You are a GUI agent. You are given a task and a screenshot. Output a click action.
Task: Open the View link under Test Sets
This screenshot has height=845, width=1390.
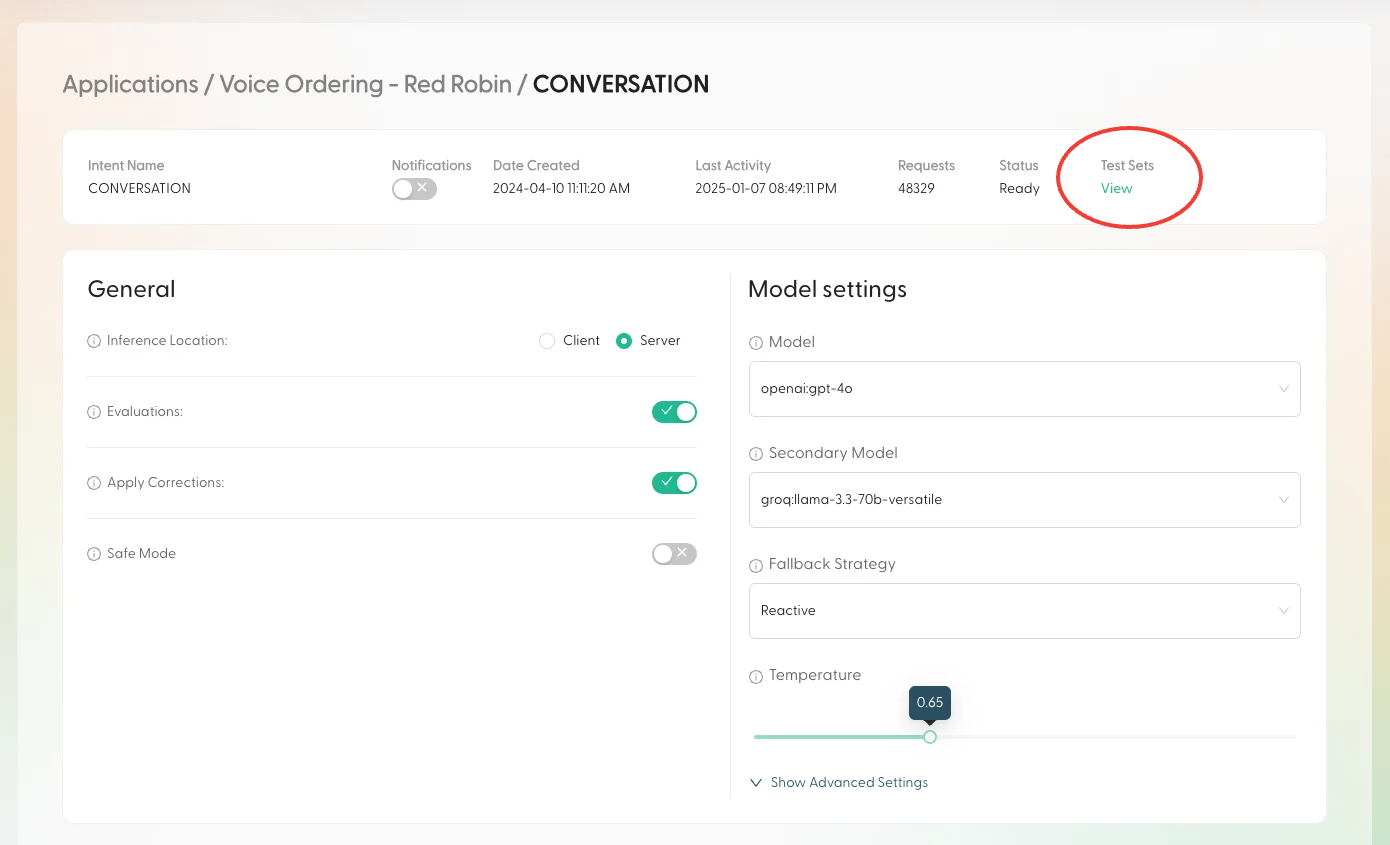(1116, 188)
